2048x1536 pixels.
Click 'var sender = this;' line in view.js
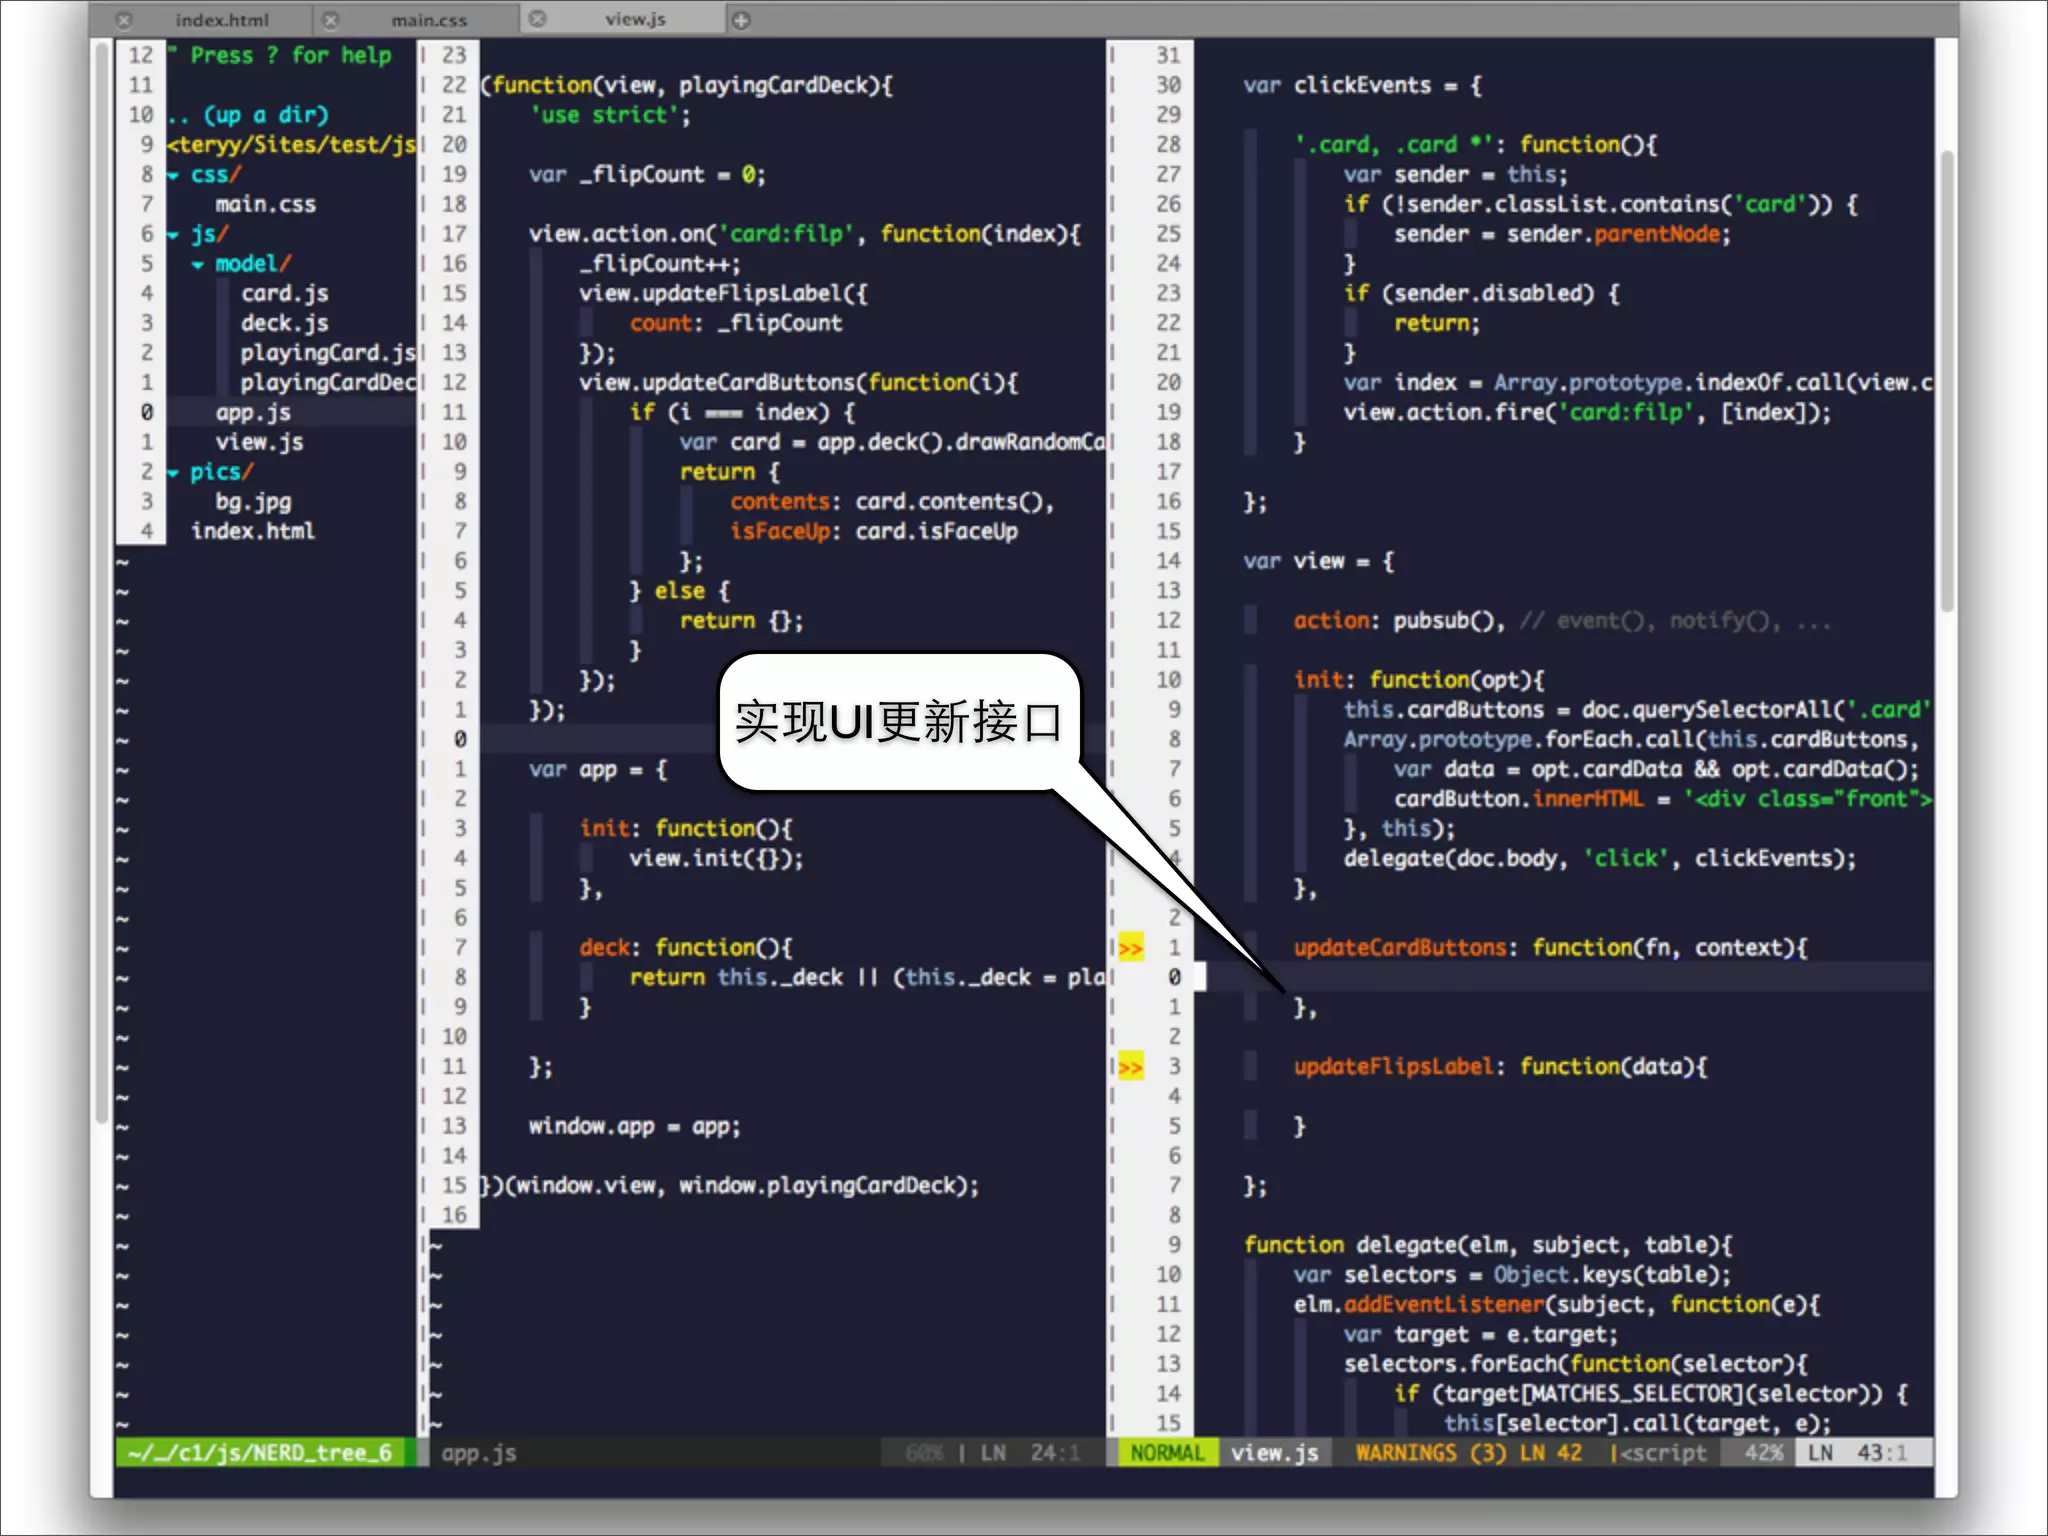(x=1456, y=175)
